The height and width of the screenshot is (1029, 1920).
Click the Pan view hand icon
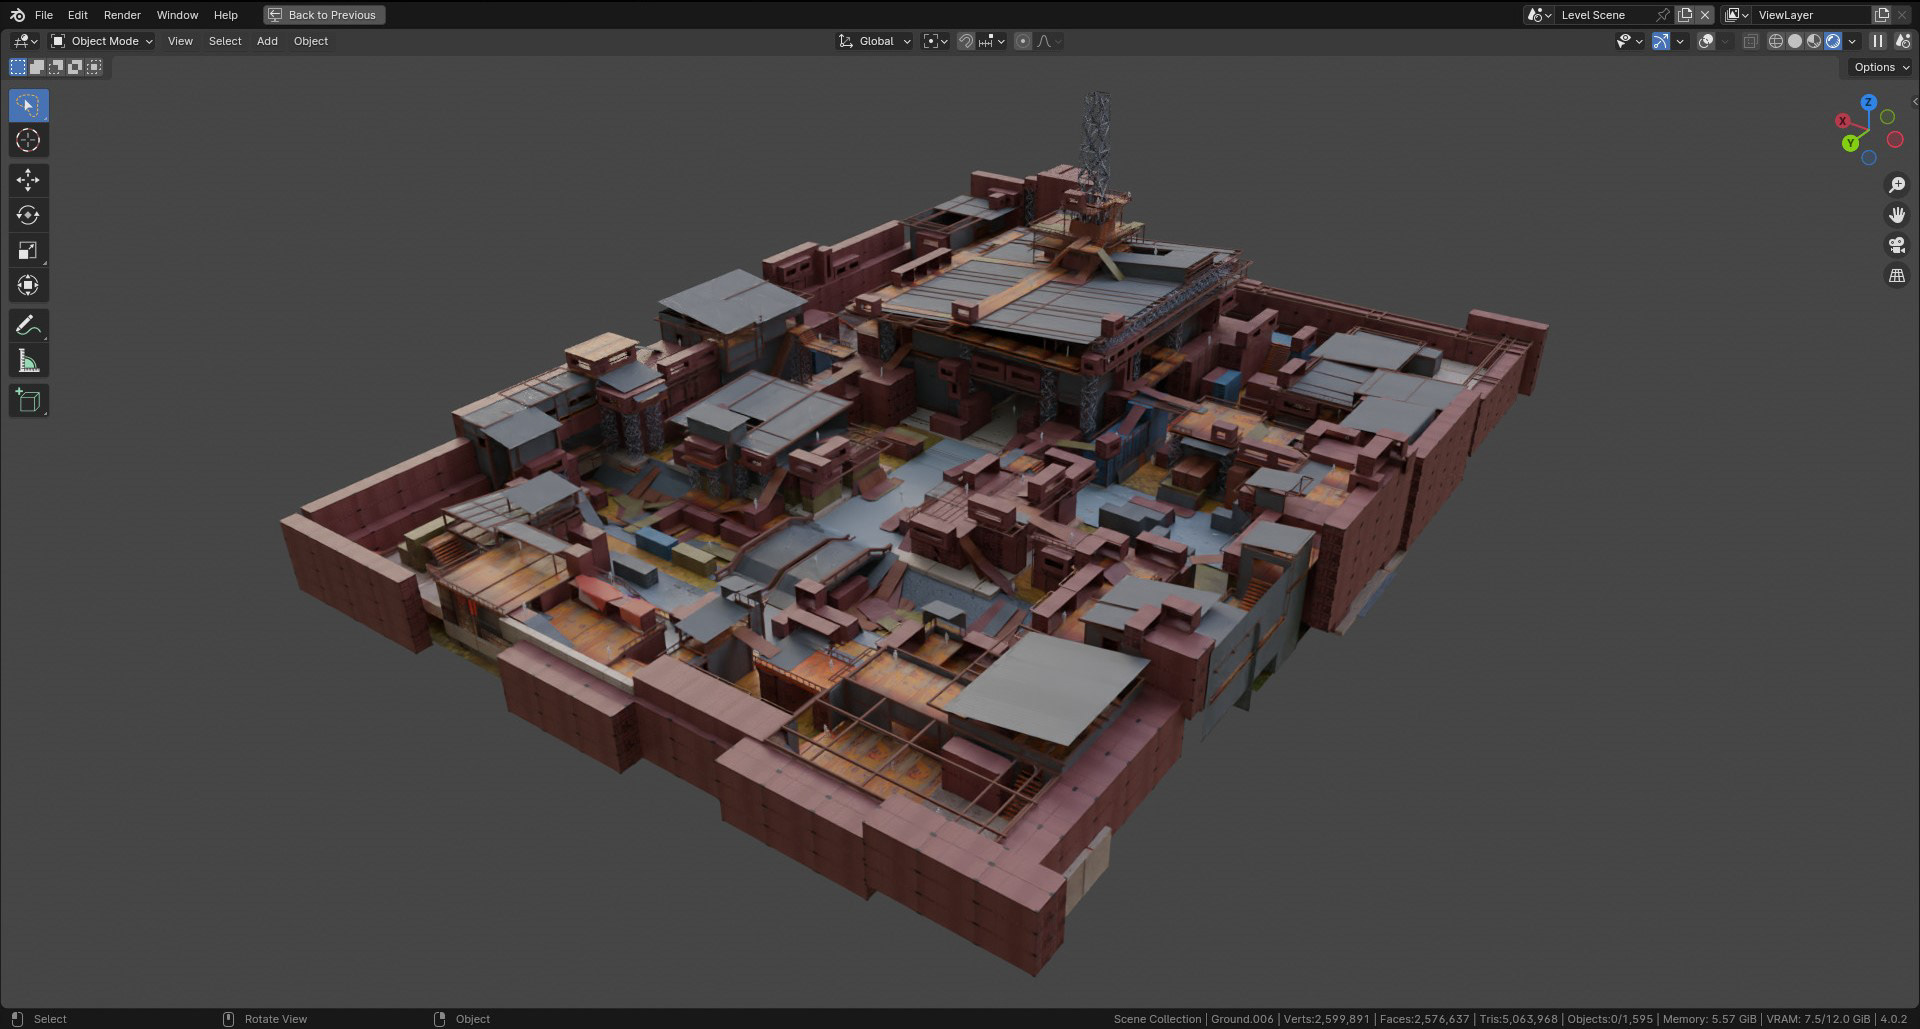click(x=1896, y=215)
